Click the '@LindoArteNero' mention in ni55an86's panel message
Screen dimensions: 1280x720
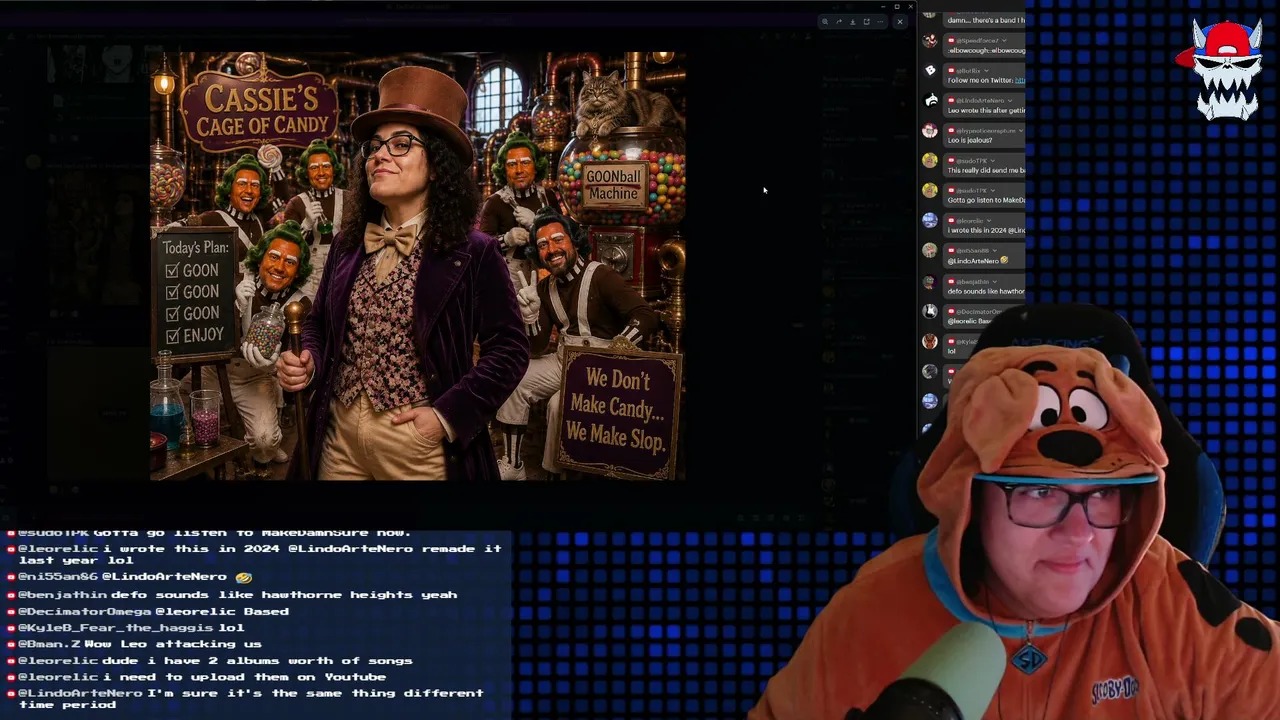[x=973, y=261]
